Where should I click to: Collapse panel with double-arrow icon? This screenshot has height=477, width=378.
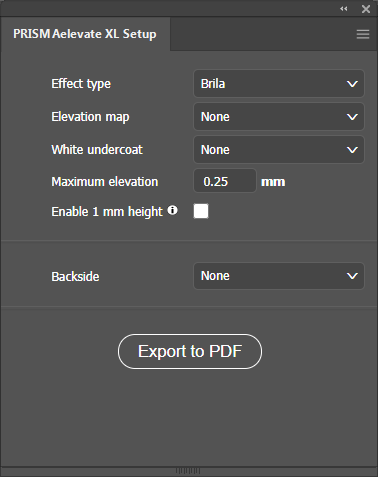(x=344, y=9)
